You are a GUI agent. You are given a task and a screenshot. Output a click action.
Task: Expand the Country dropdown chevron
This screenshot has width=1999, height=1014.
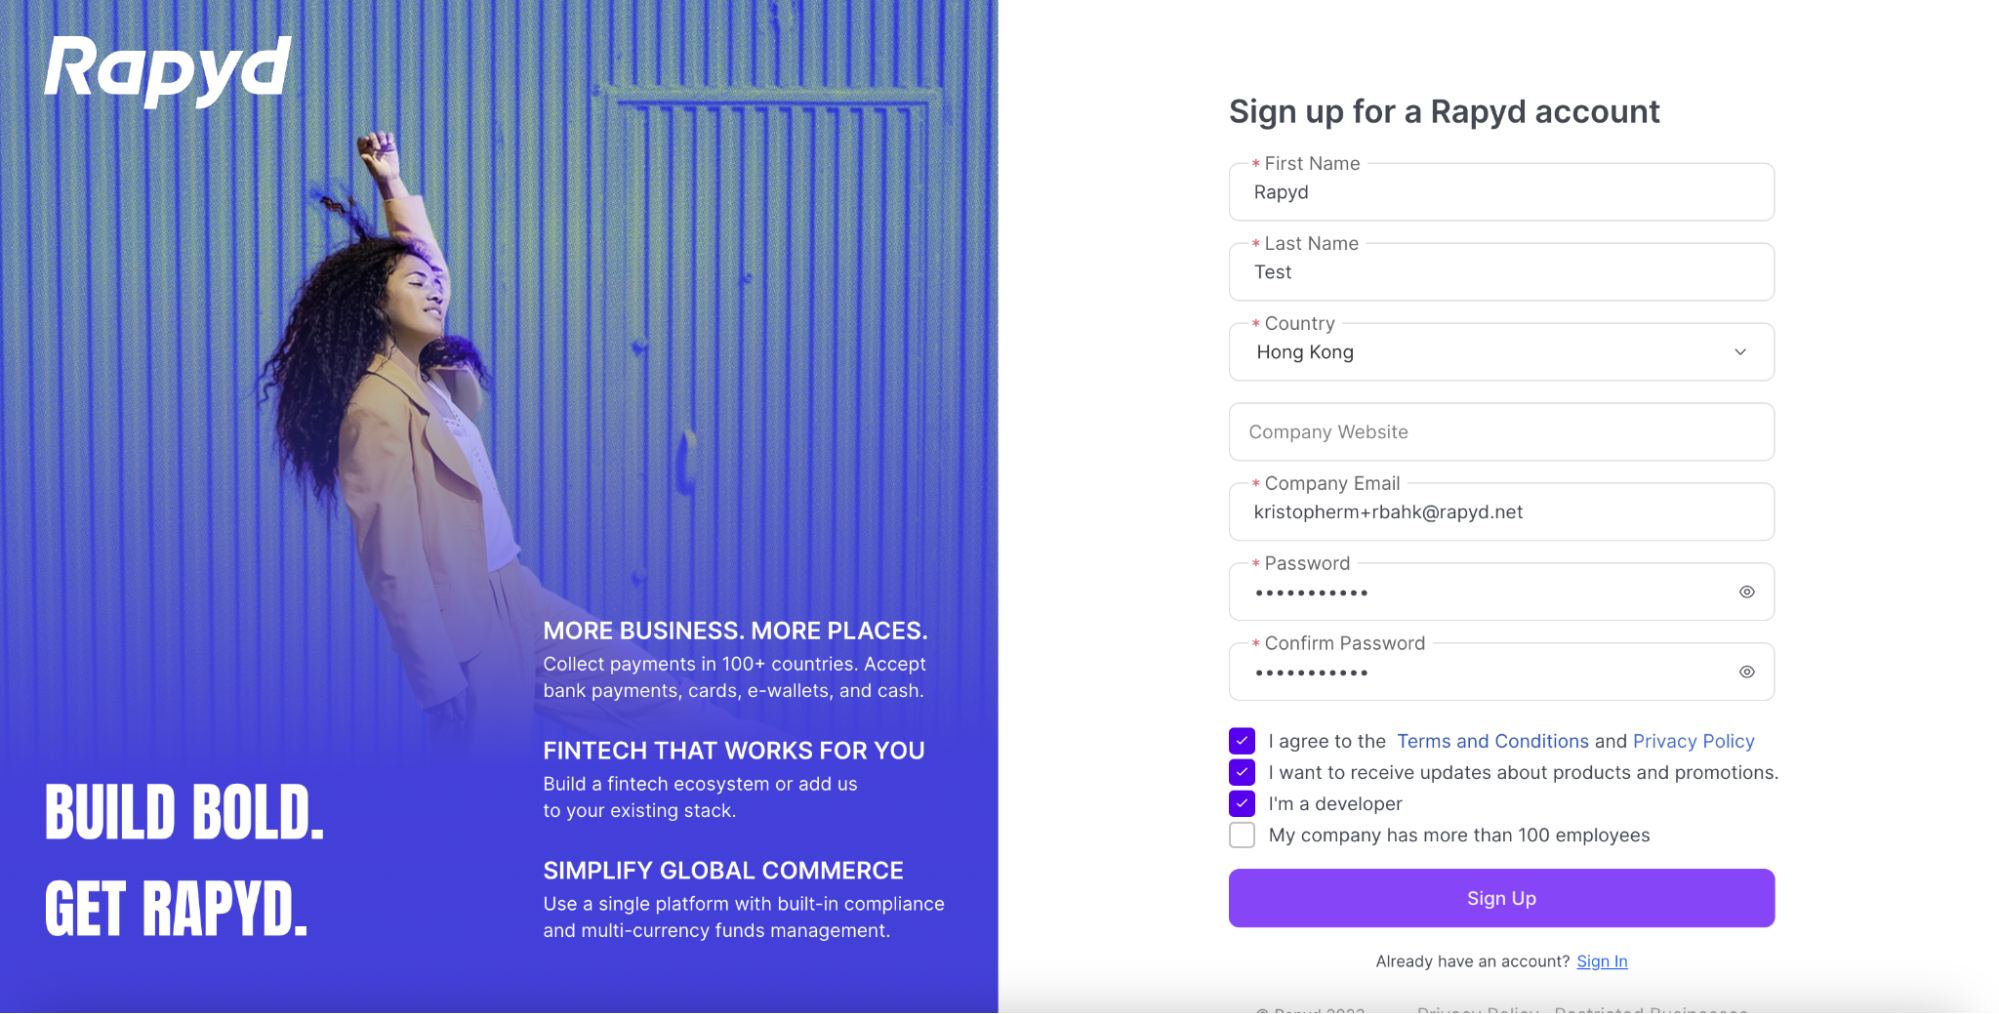pos(1740,352)
